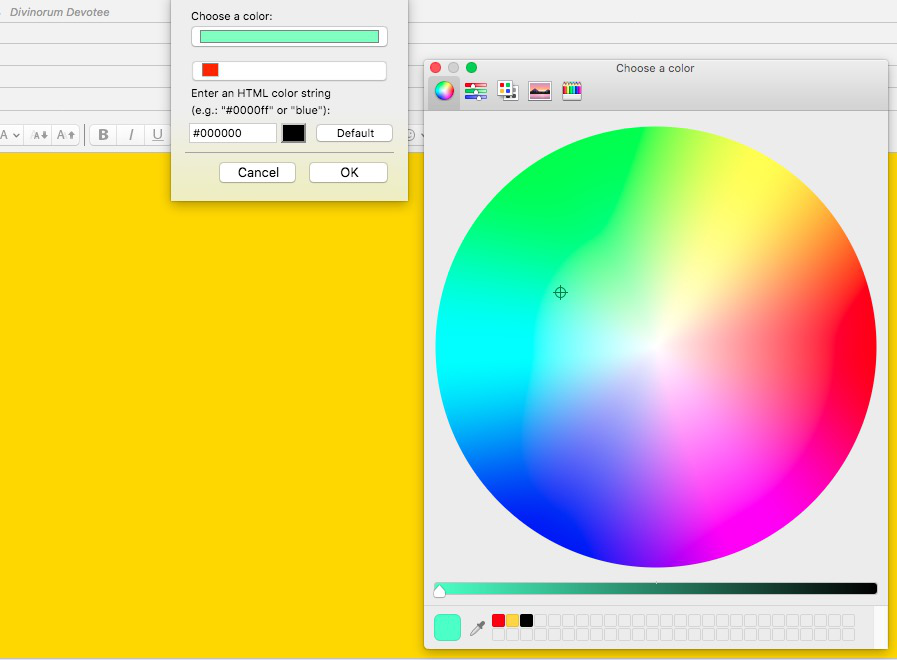Viewport: 897px width, 660px height.
Task: Click the brightness slider track
Action: 656,589
